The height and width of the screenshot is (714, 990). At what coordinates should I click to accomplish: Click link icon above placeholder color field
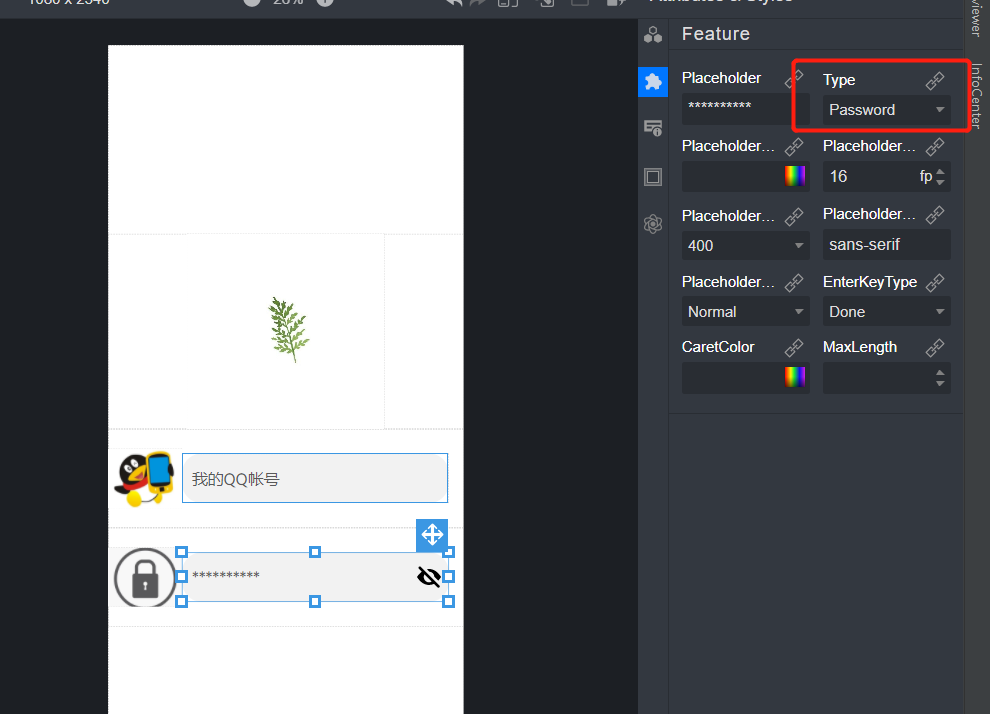[x=794, y=146]
